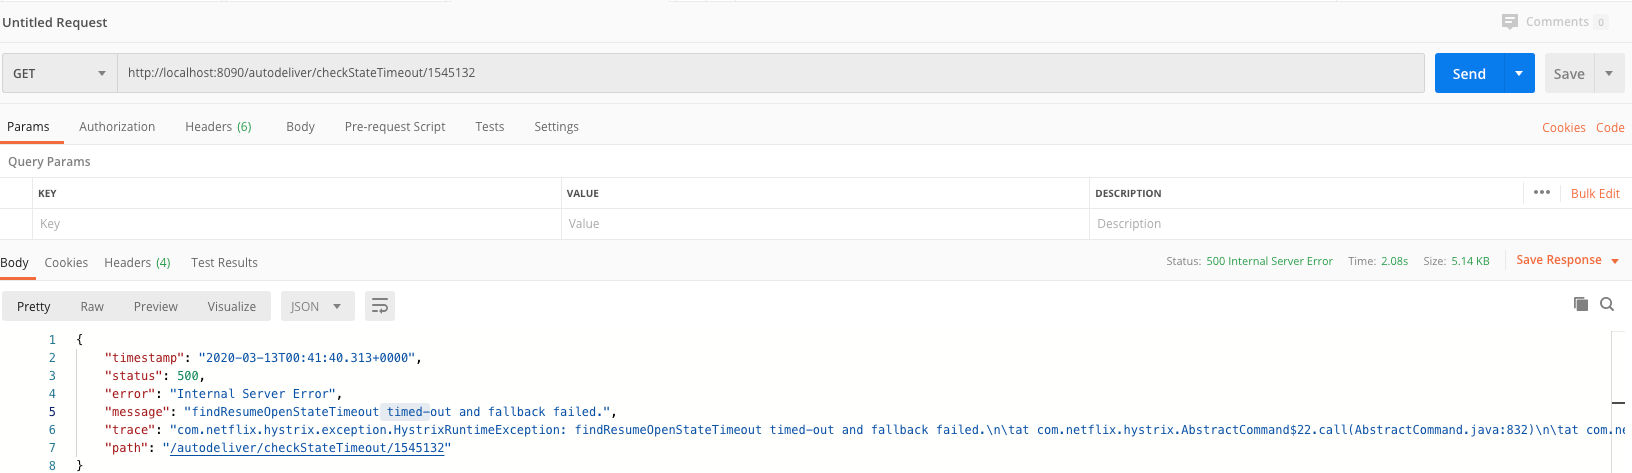Open the three-dots options for params table

pos(1542,193)
